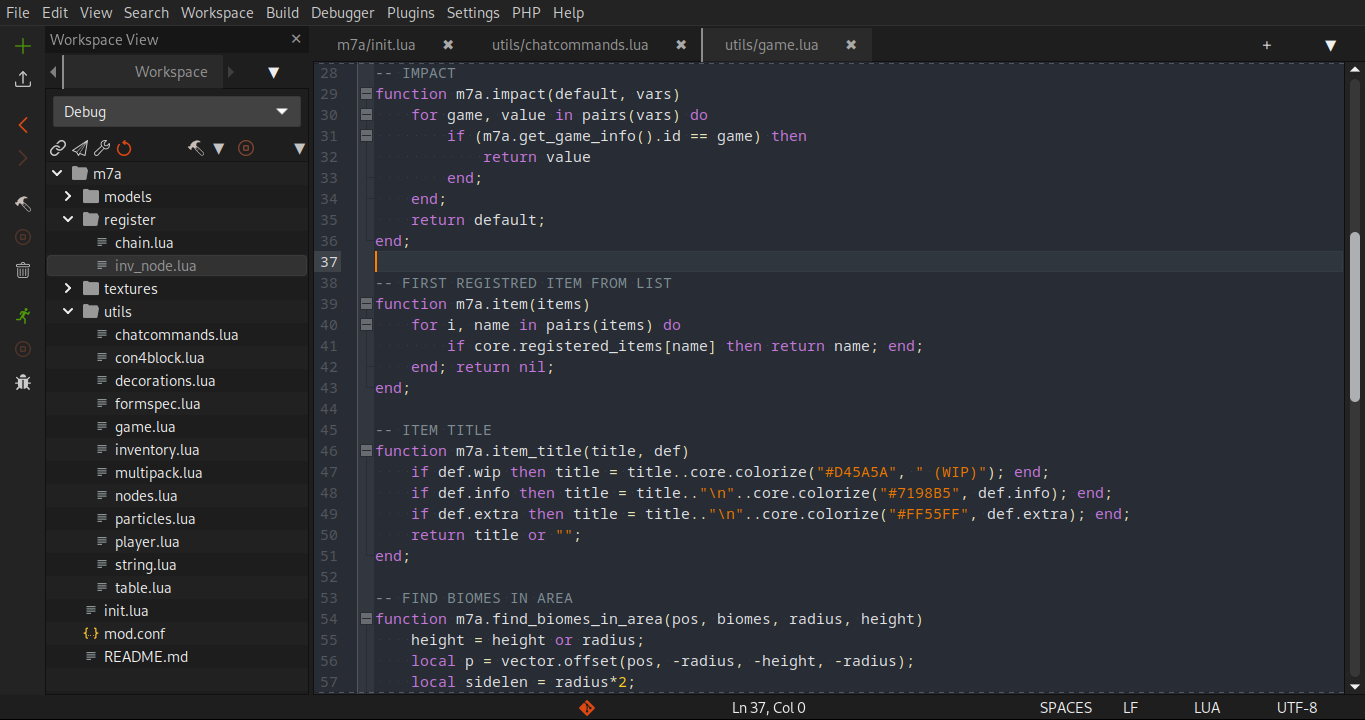Open formspec.lua from the file tree
Viewport: 1365px width, 720px height.
(157, 404)
